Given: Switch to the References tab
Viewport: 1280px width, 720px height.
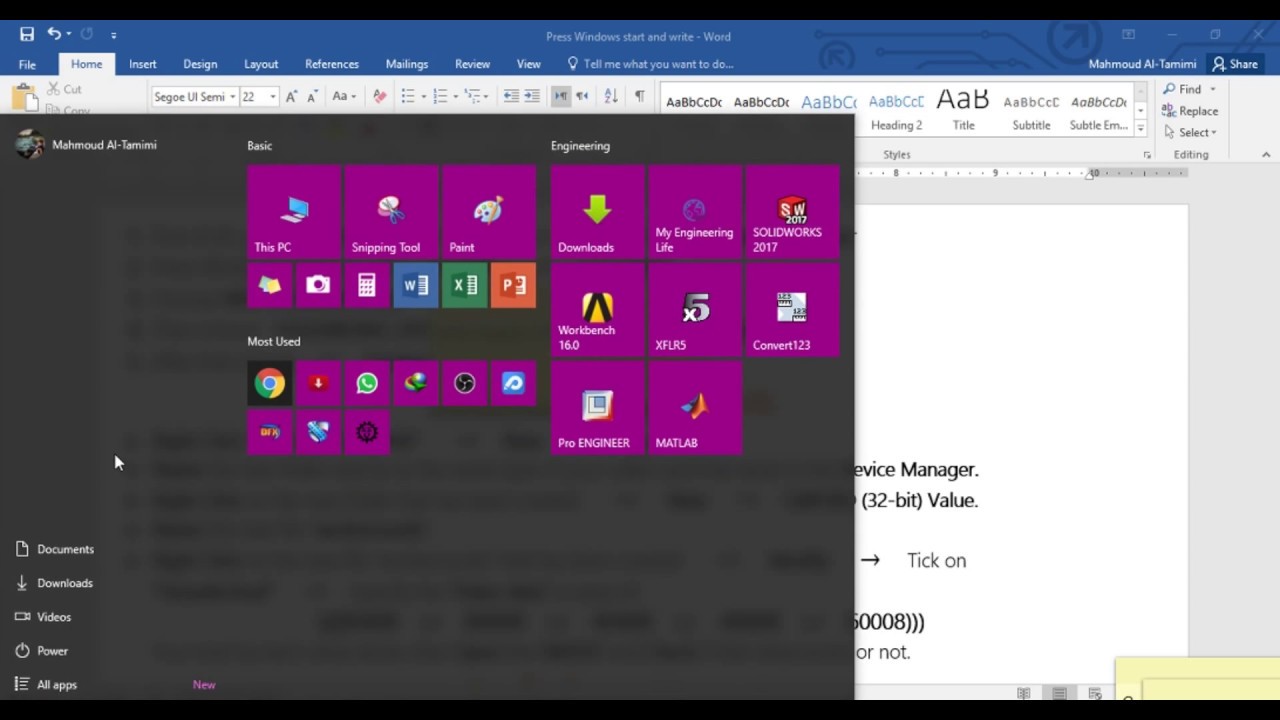Looking at the screenshot, I should [x=332, y=64].
